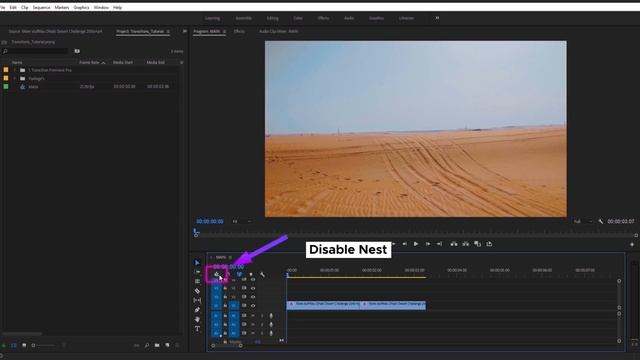Select the Selection tool arrow
This screenshot has height=360, width=640.
[x=197, y=262]
